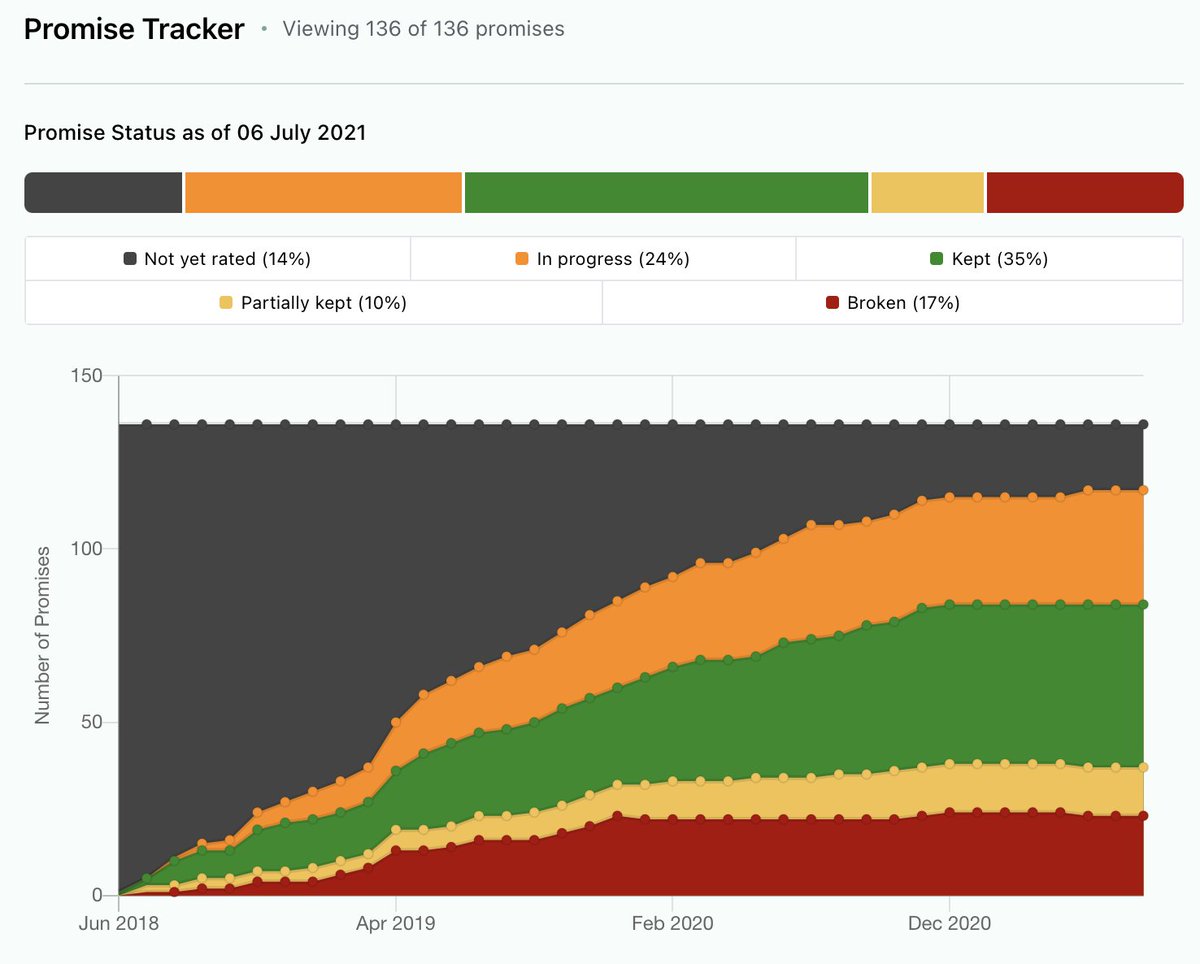The image size is (1200, 964).
Task: Click the dark gray square icon beside Not yet rated
Action: 130,259
